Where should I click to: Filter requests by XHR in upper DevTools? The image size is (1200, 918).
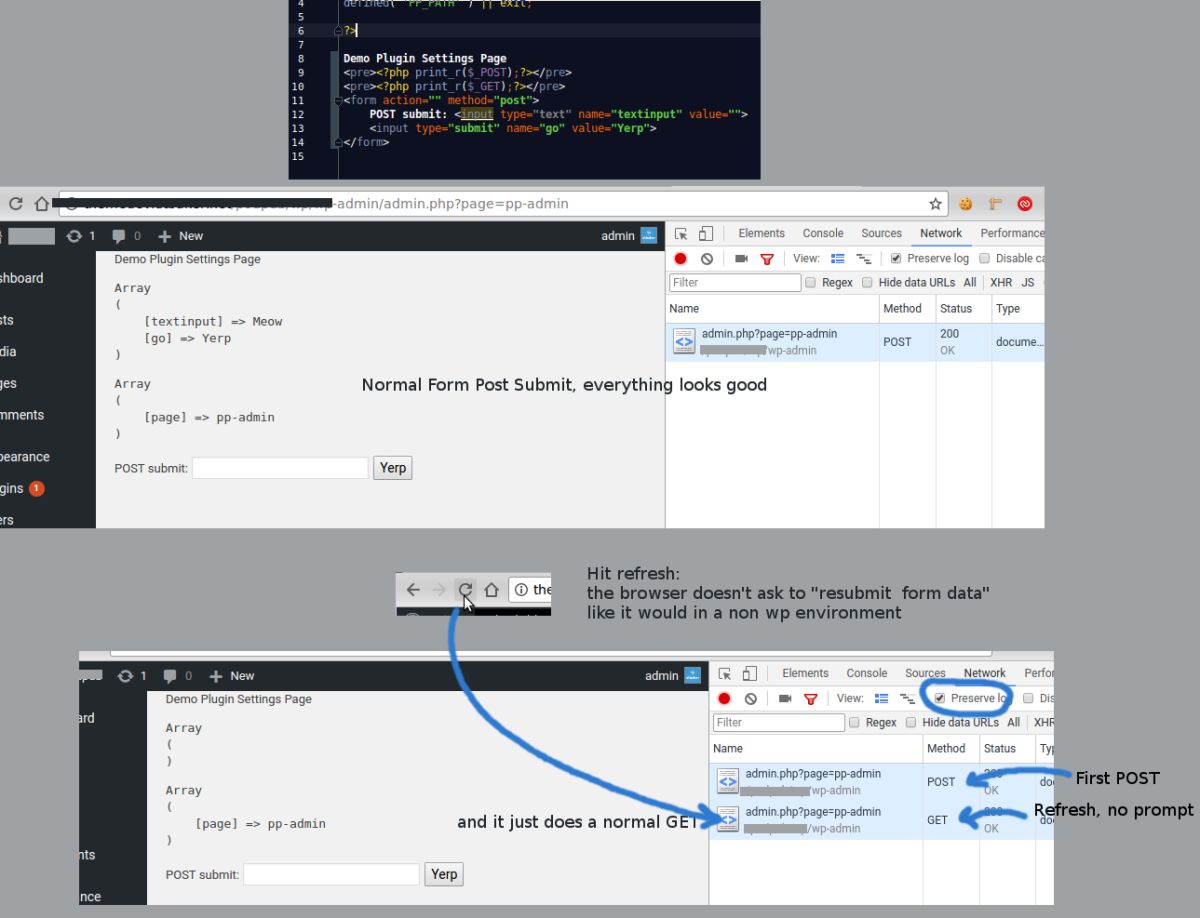1001,283
